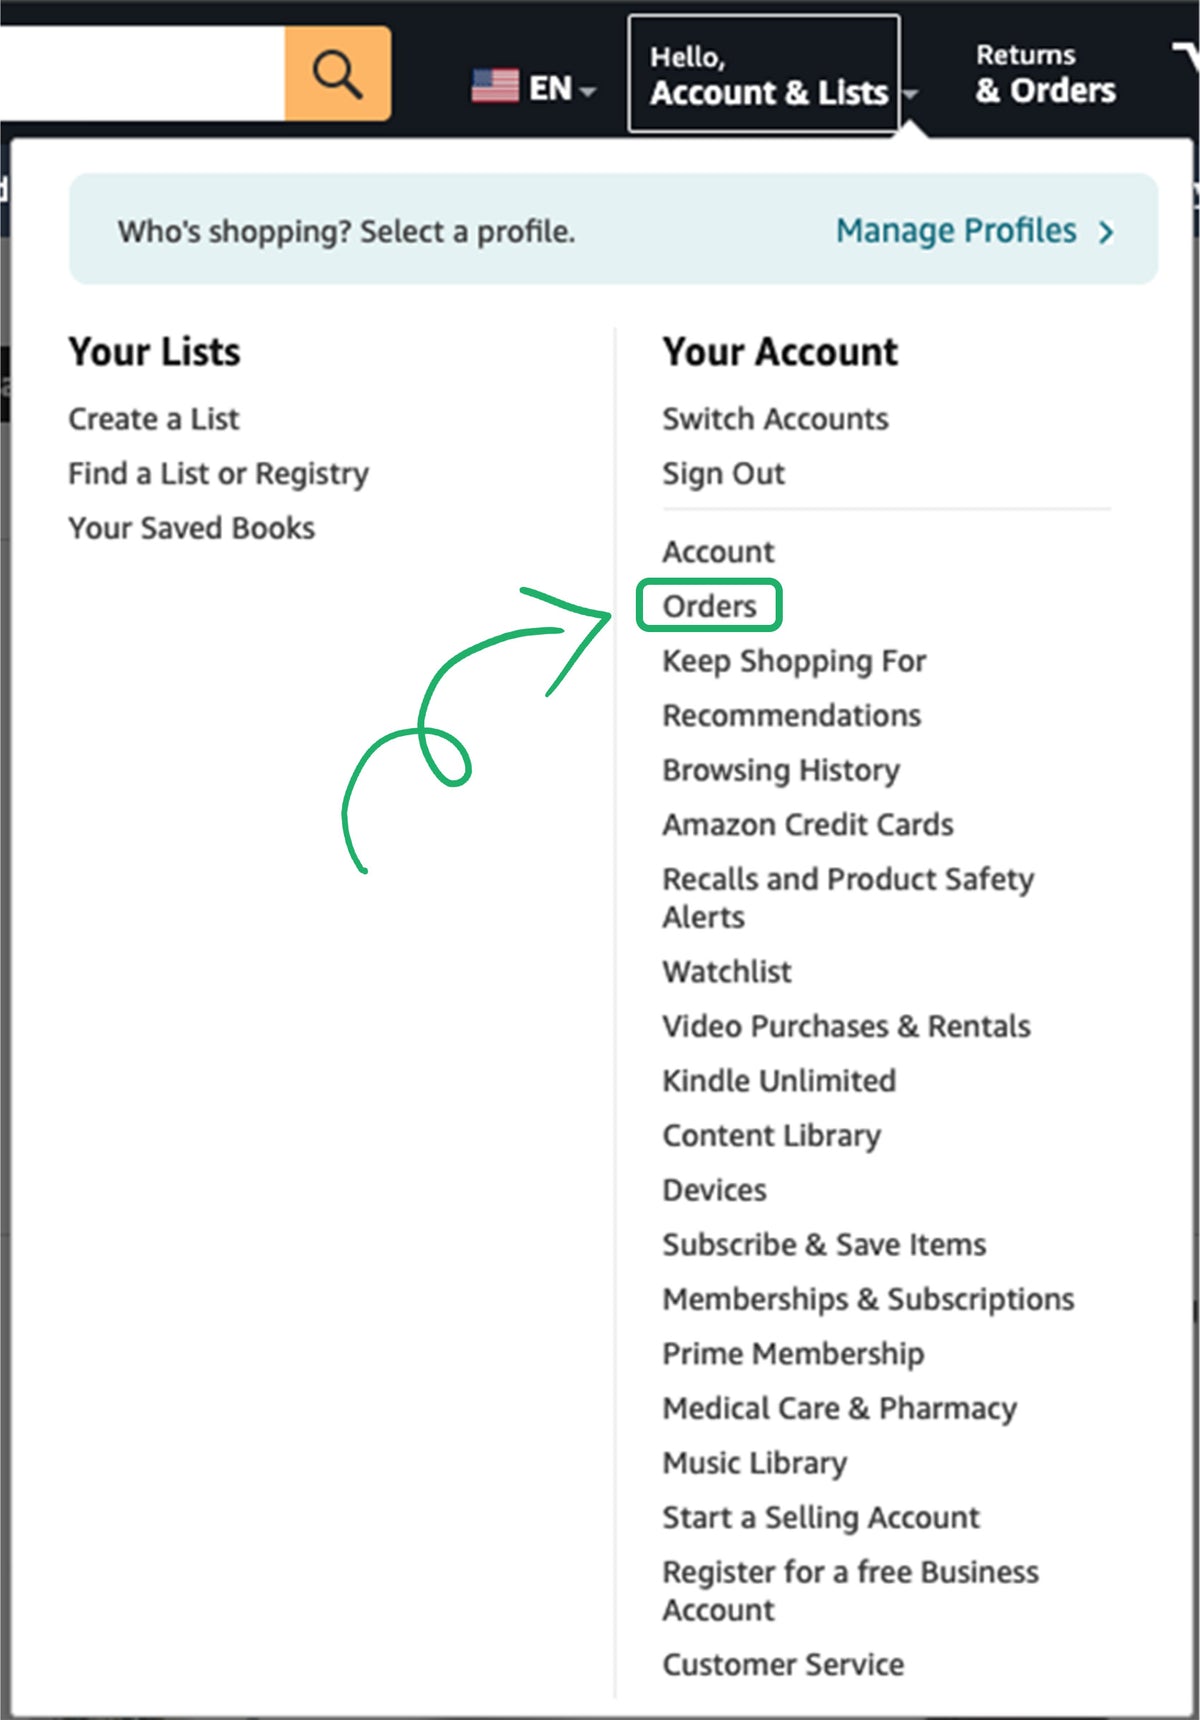The image size is (1200, 1720).
Task: Open Amazon Credit Cards link
Action: click(x=808, y=824)
